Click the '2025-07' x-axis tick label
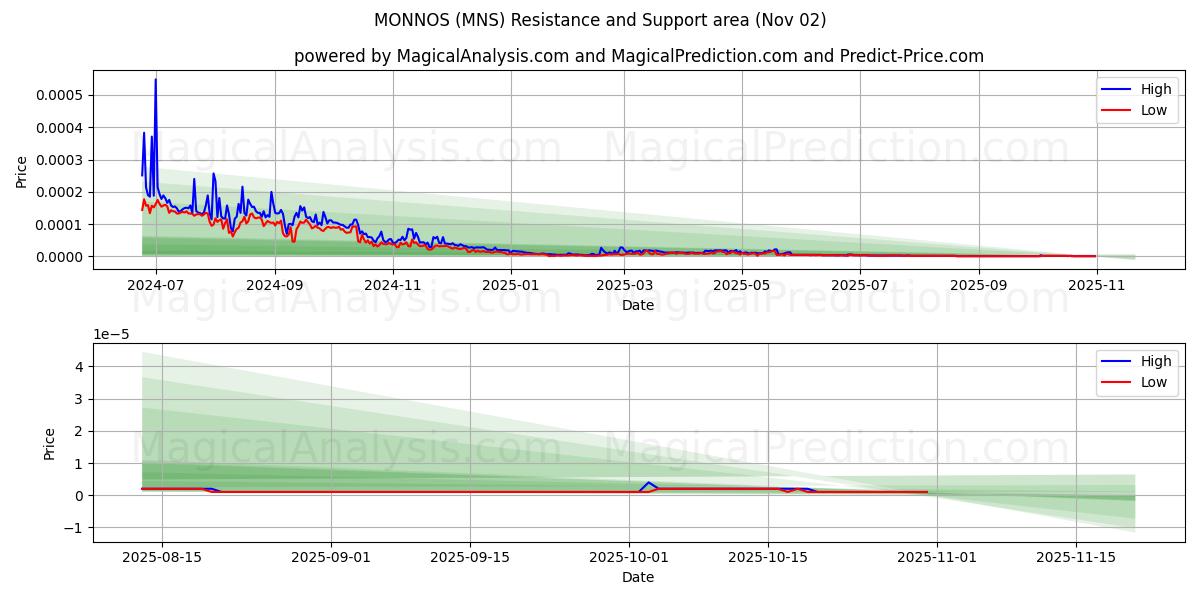 [x=860, y=285]
